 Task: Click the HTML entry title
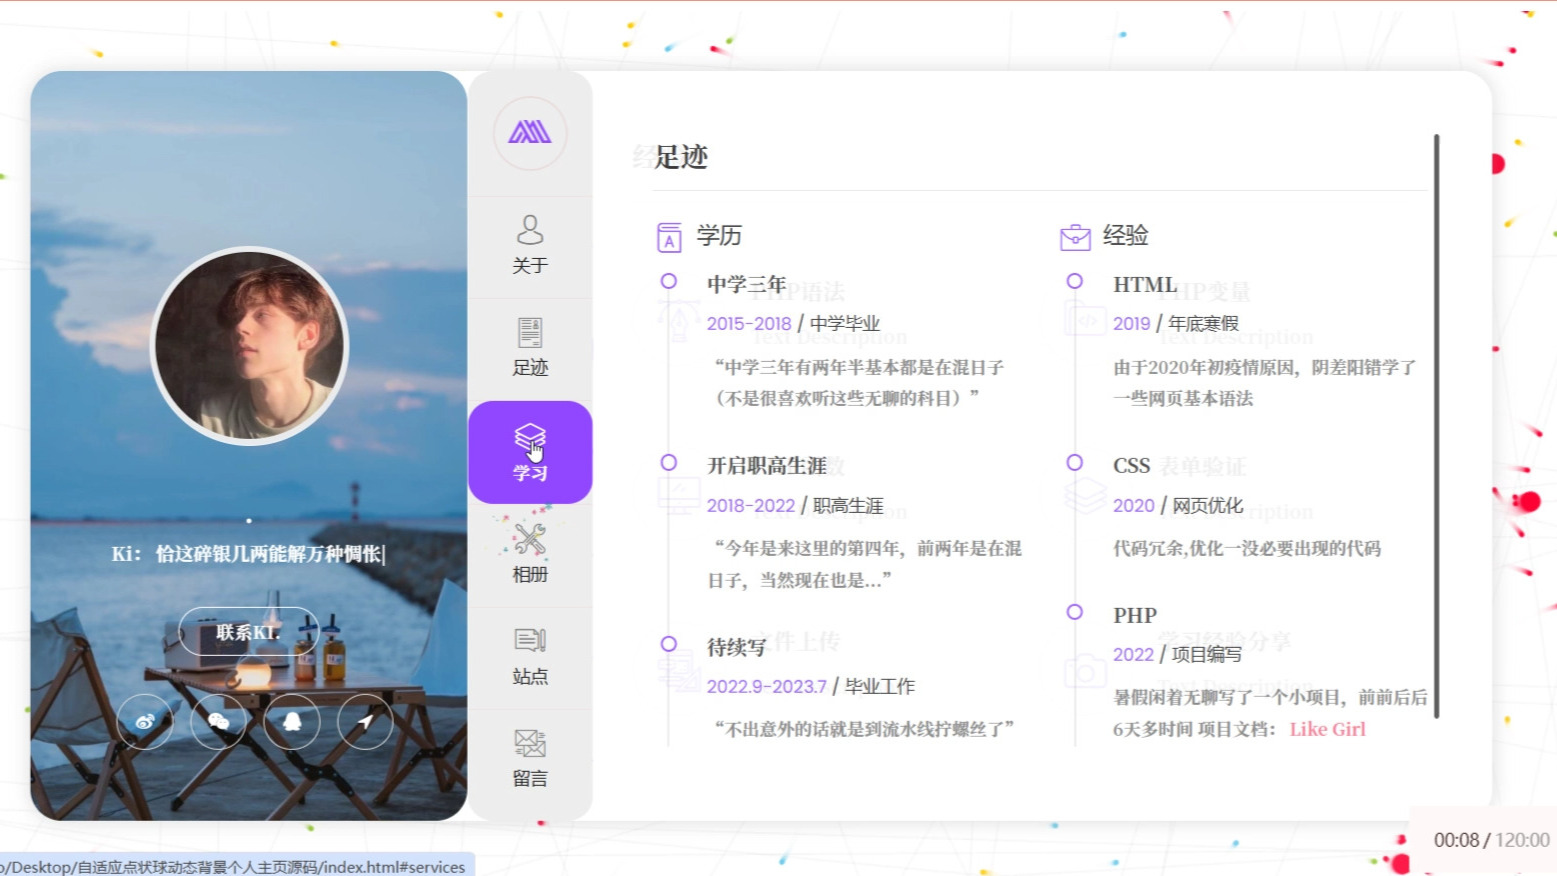pyautogui.click(x=1145, y=285)
